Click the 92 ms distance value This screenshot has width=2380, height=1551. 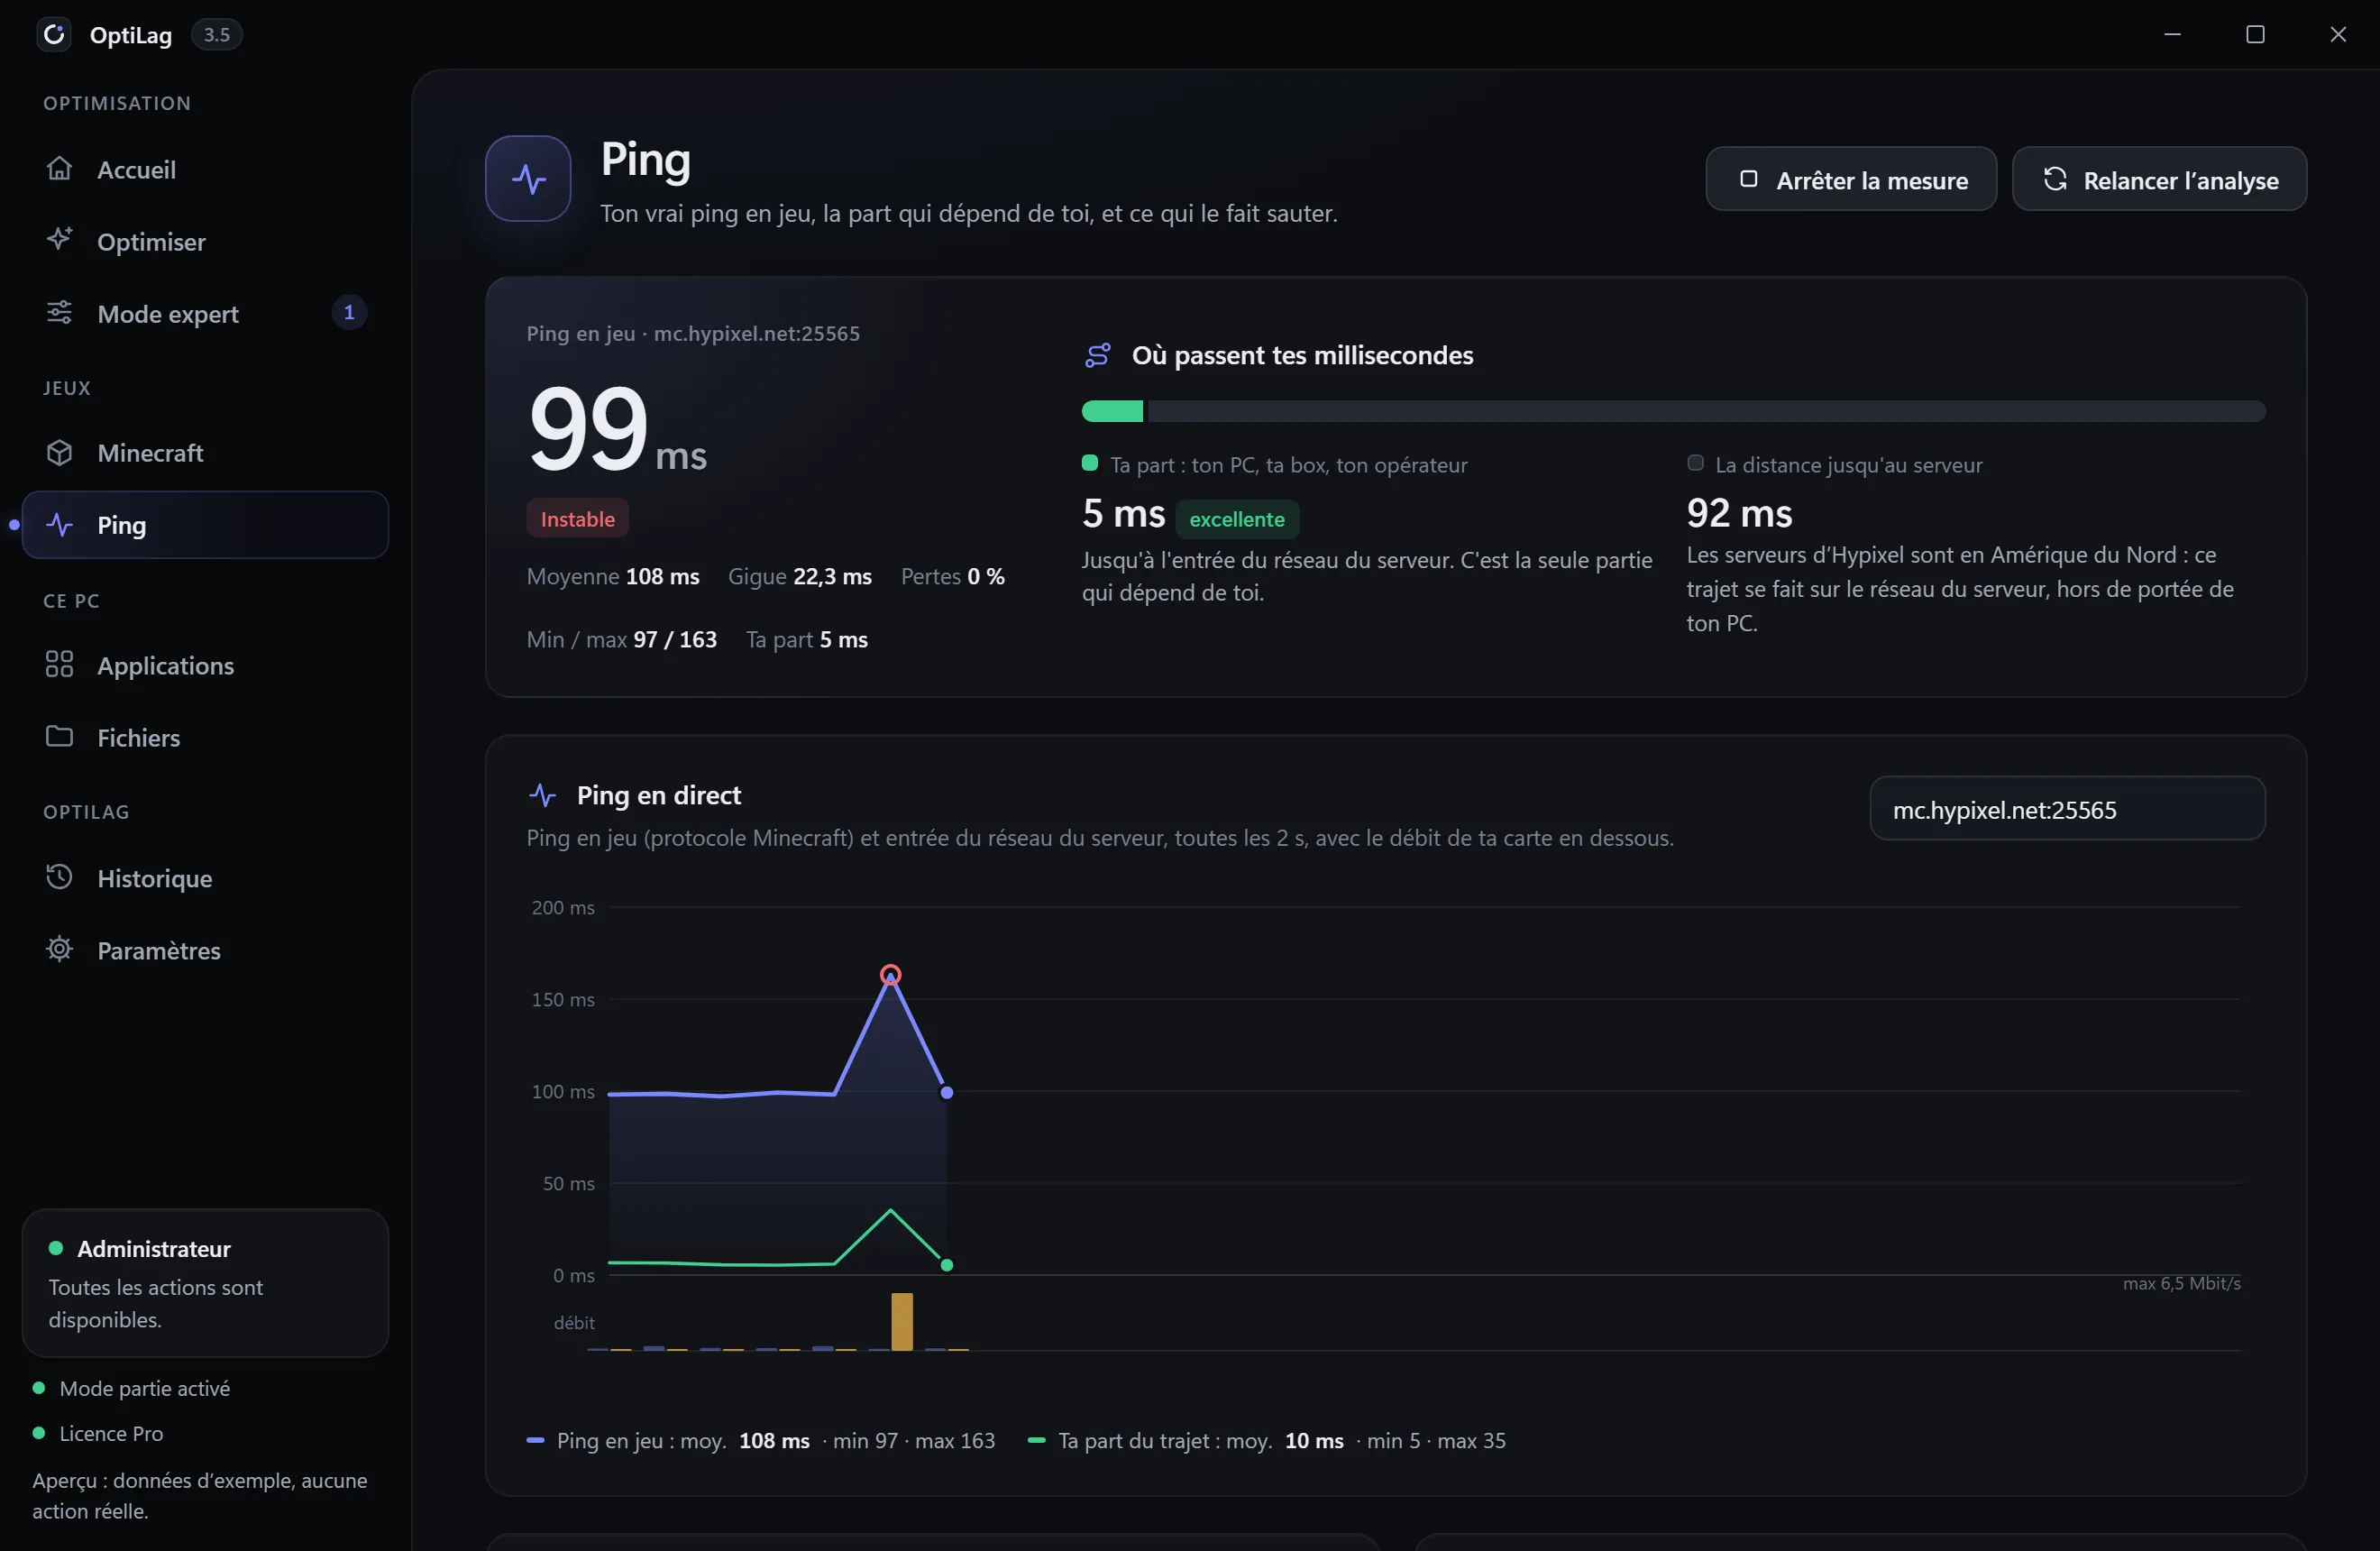pyautogui.click(x=1739, y=513)
